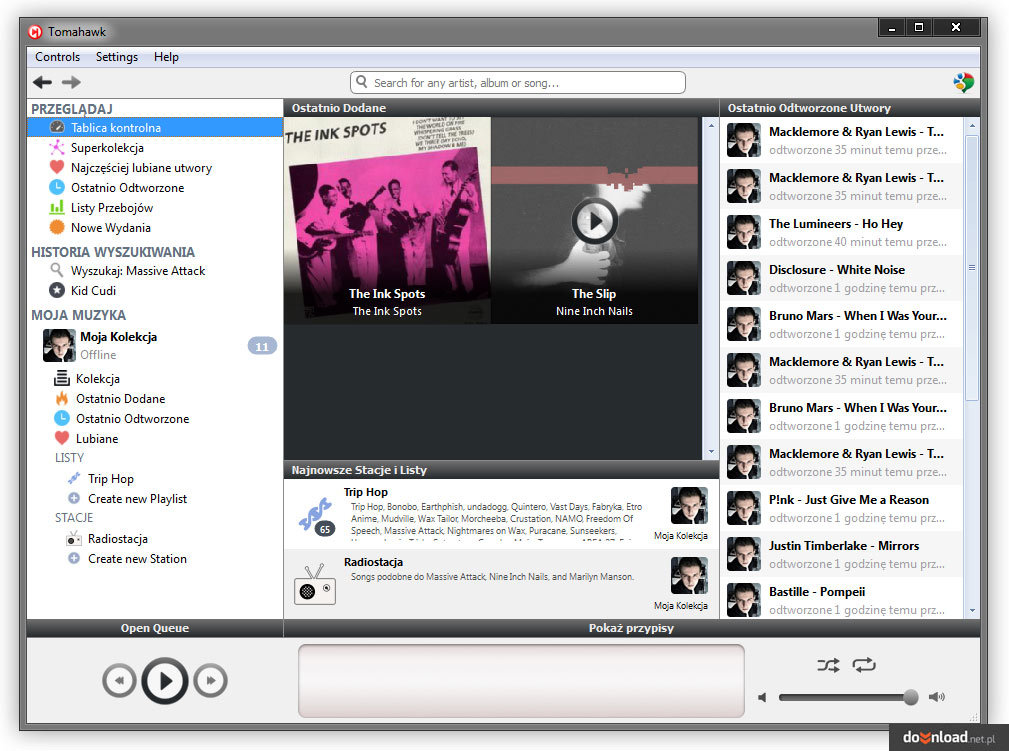1009x751 pixels.
Task: Skip to the next track
Action: (x=210, y=680)
